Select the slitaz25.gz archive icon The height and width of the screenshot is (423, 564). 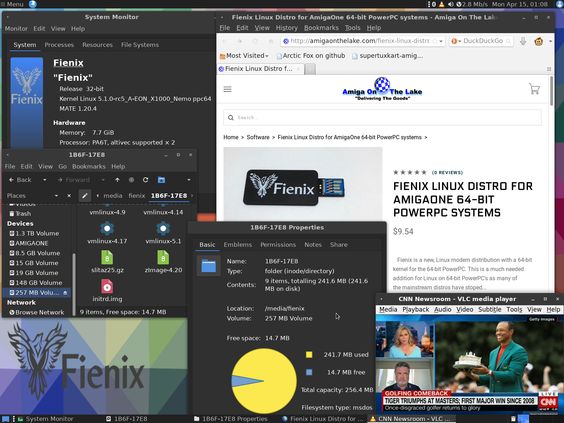point(107,258)
